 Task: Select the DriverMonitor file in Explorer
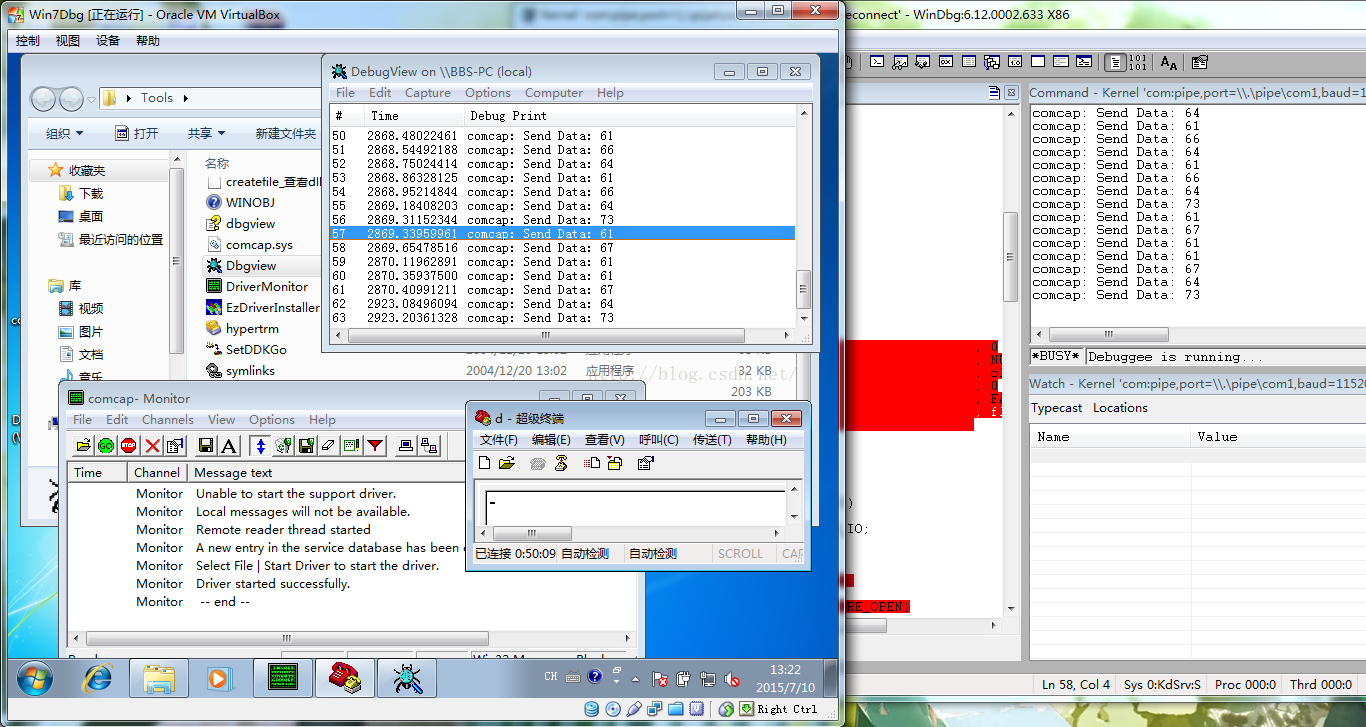pos(257,287)
